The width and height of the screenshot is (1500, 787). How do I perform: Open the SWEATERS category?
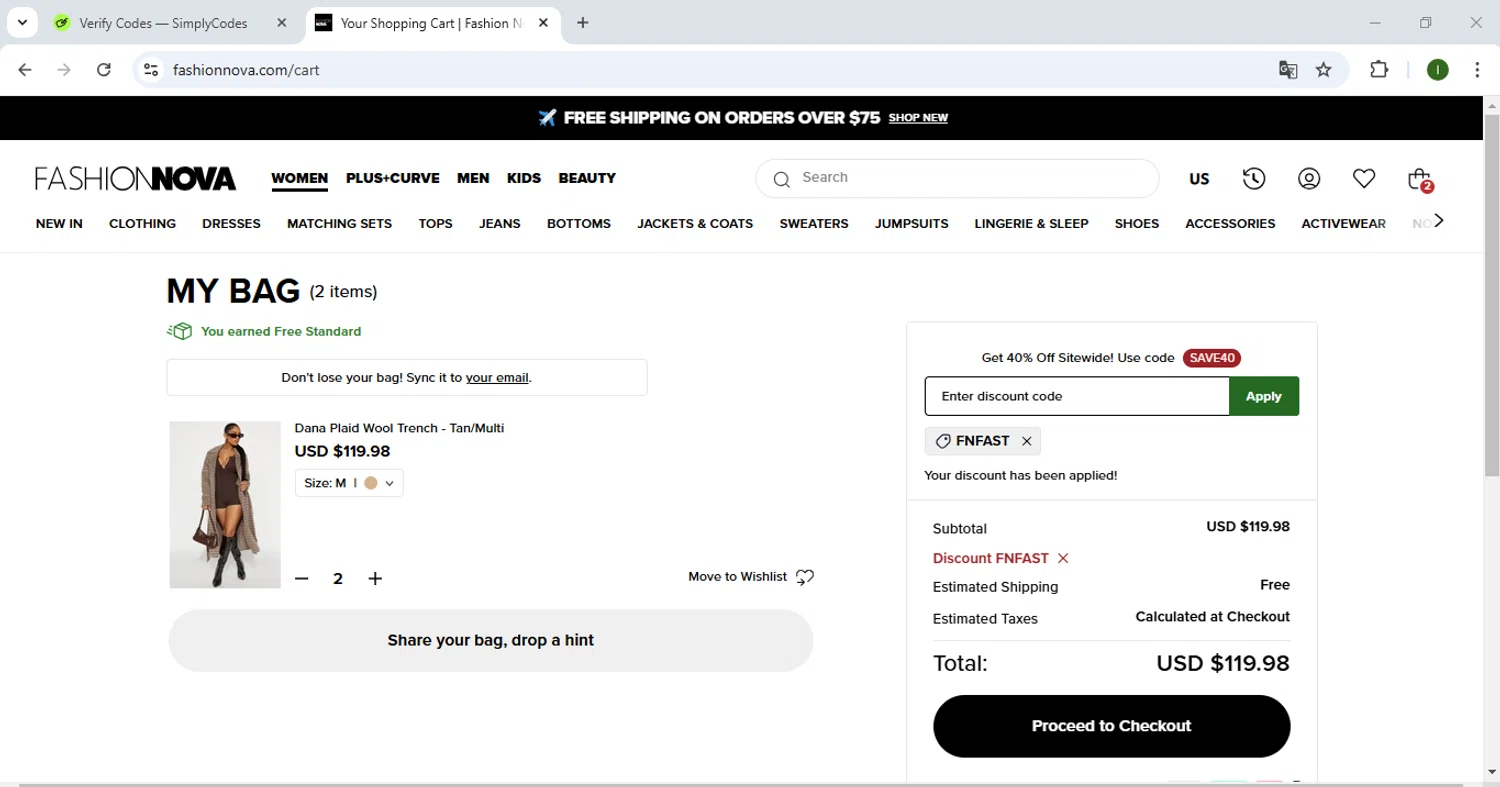tap(814, 224)
